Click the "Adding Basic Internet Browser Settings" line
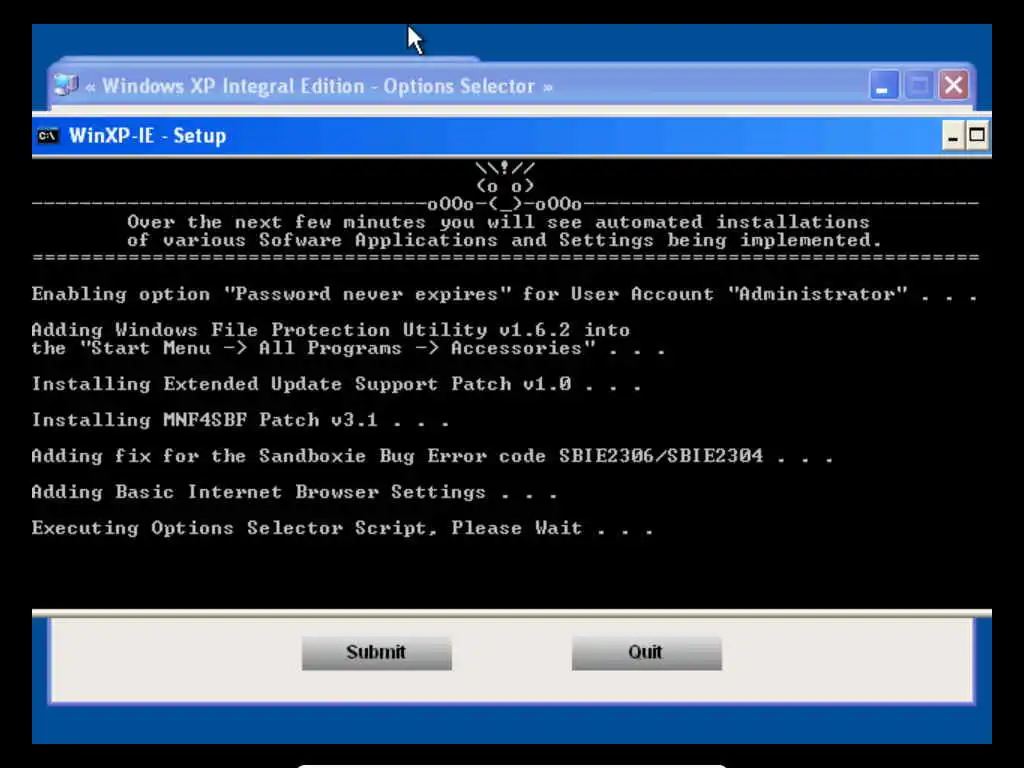 (294, 492)
